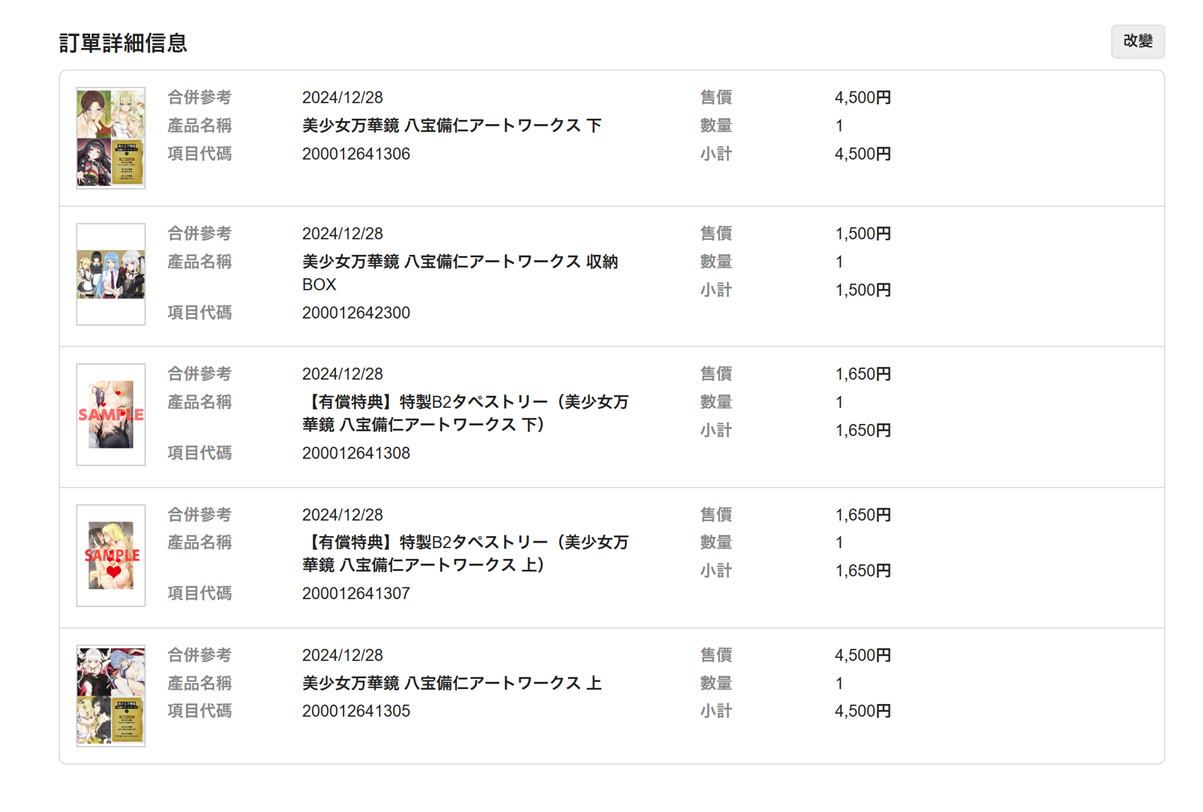Screen dimensions: 1203x812
Task: Open thumbnail for アートワークス 下 artbook
Action: [x=111, y=138]
